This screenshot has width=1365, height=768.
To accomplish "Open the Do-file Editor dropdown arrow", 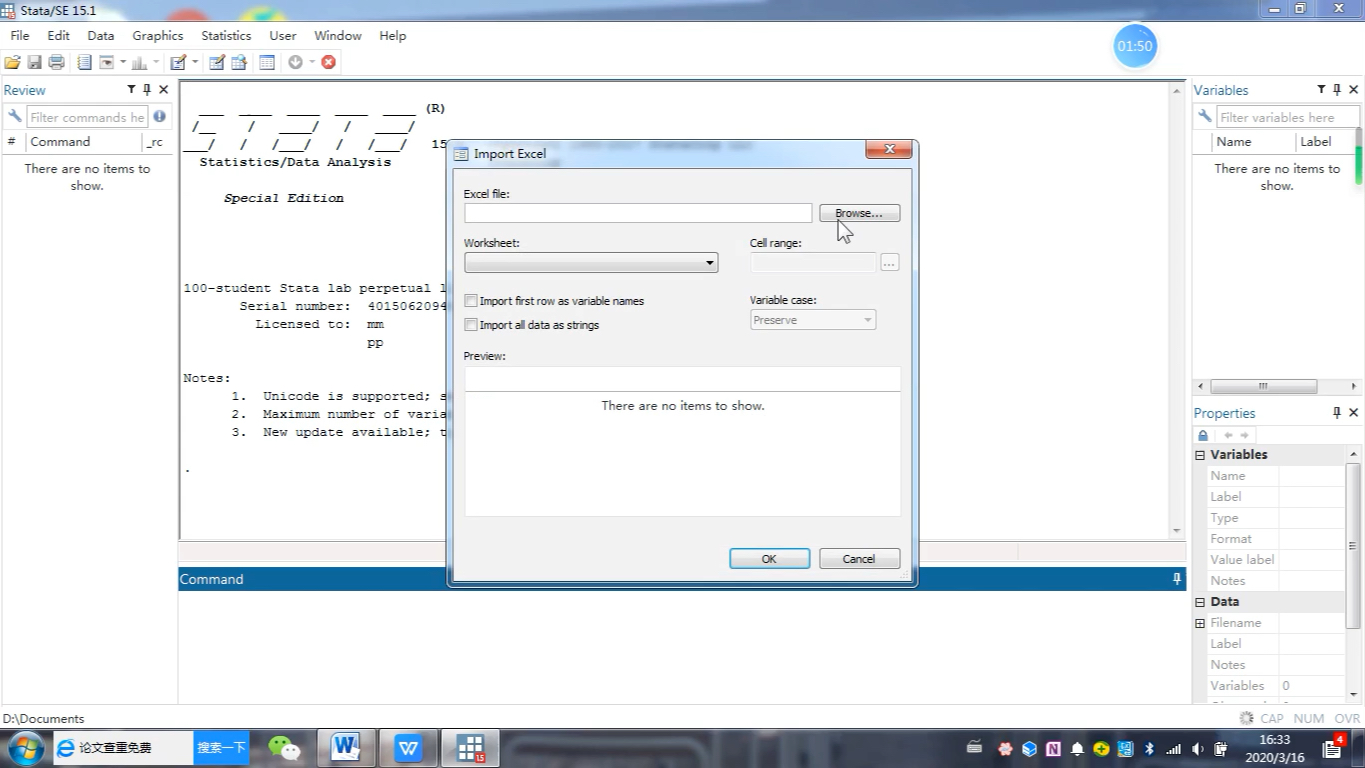I will point(195,62).
